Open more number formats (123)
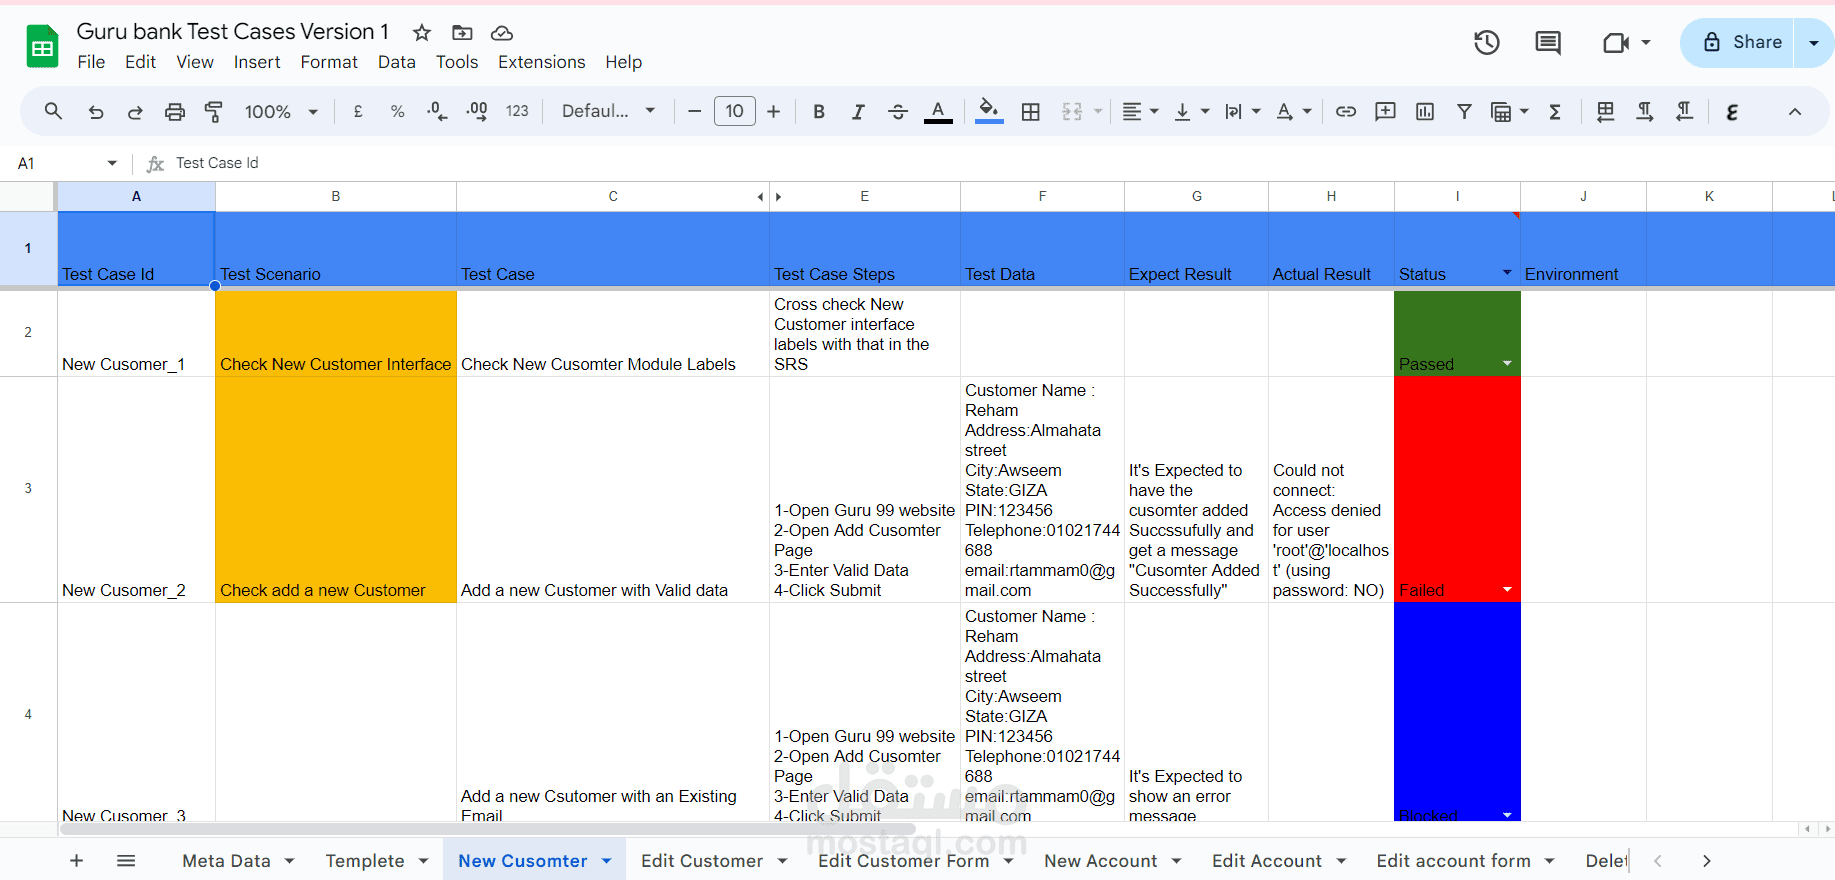 coord(517,111)
